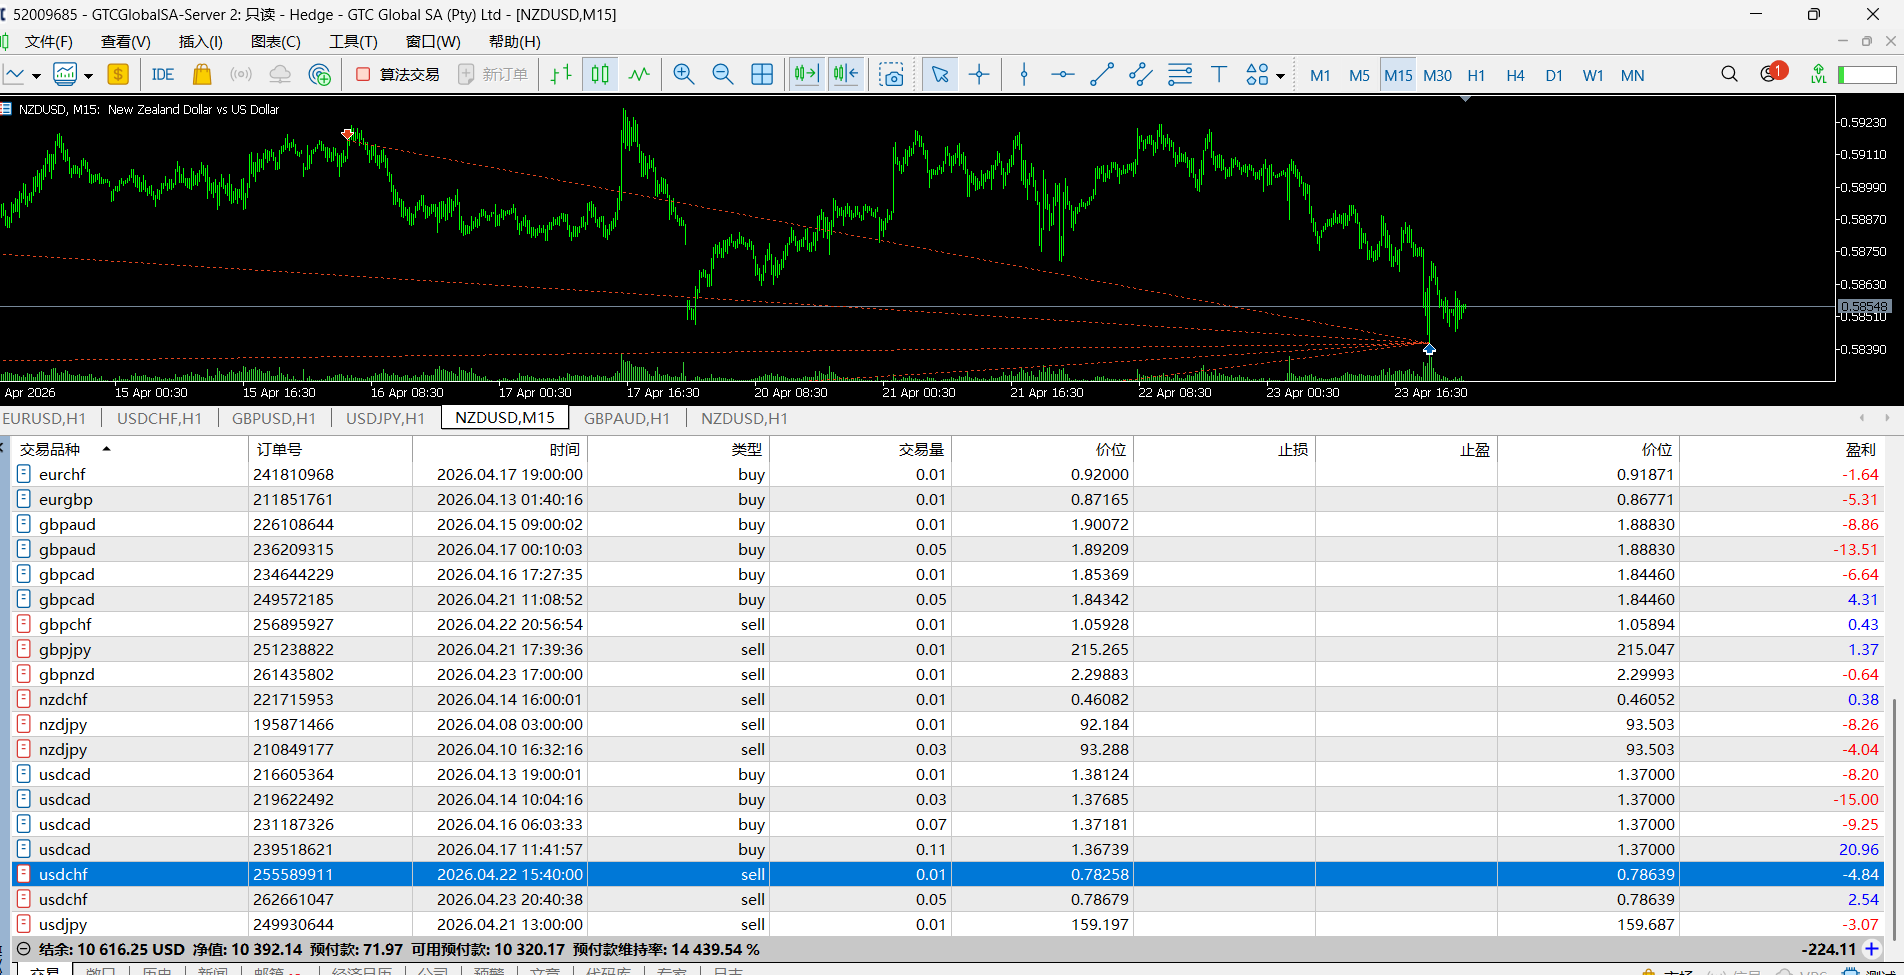Switch chart to candlestick display mode

pos(600,75)
